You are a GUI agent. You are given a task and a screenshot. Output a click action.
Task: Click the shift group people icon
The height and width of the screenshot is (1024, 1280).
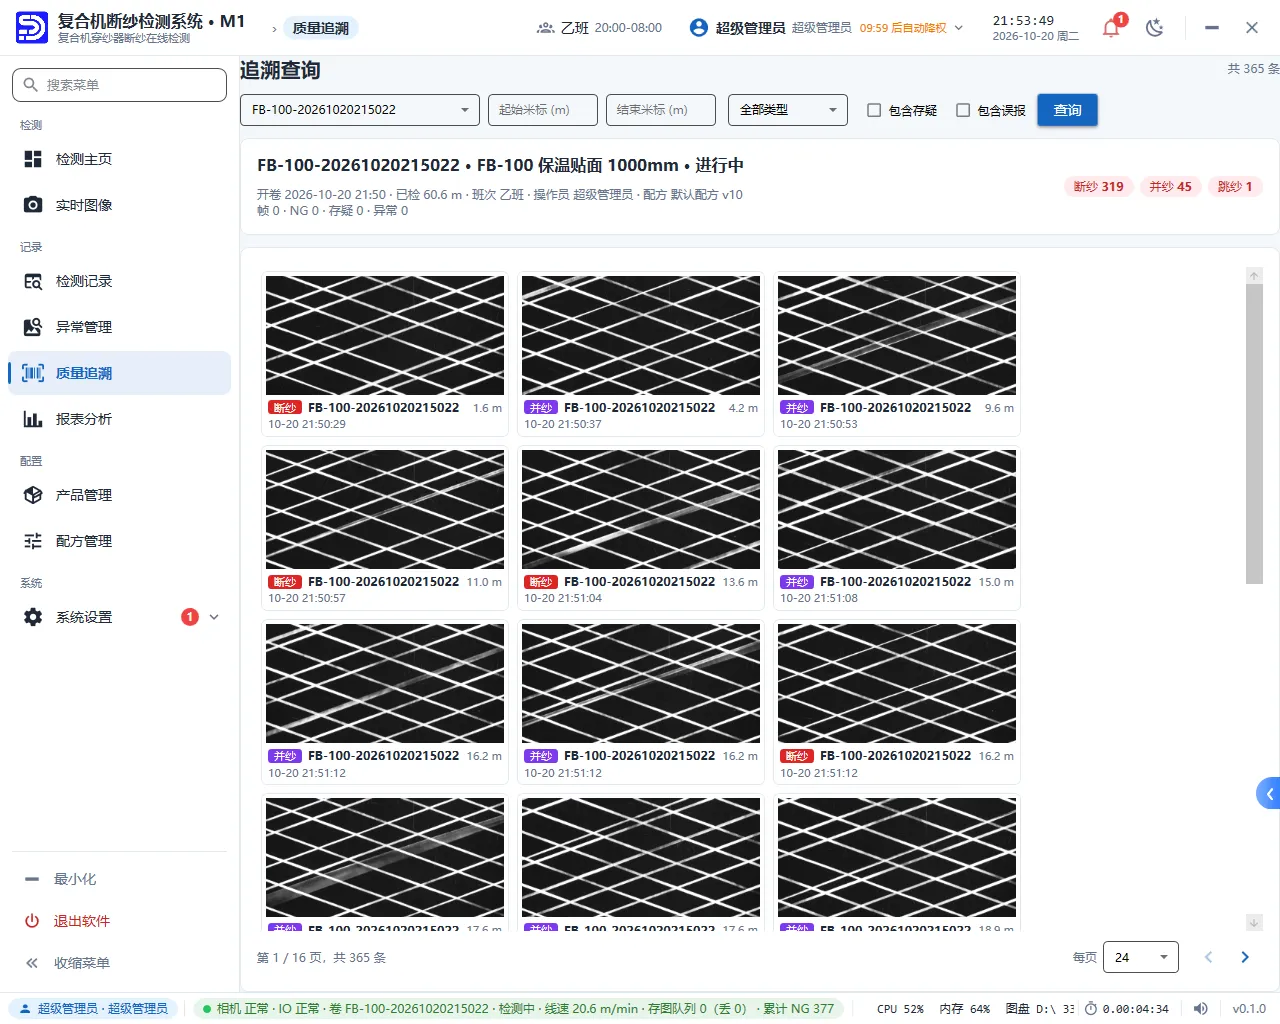(546, 28)
